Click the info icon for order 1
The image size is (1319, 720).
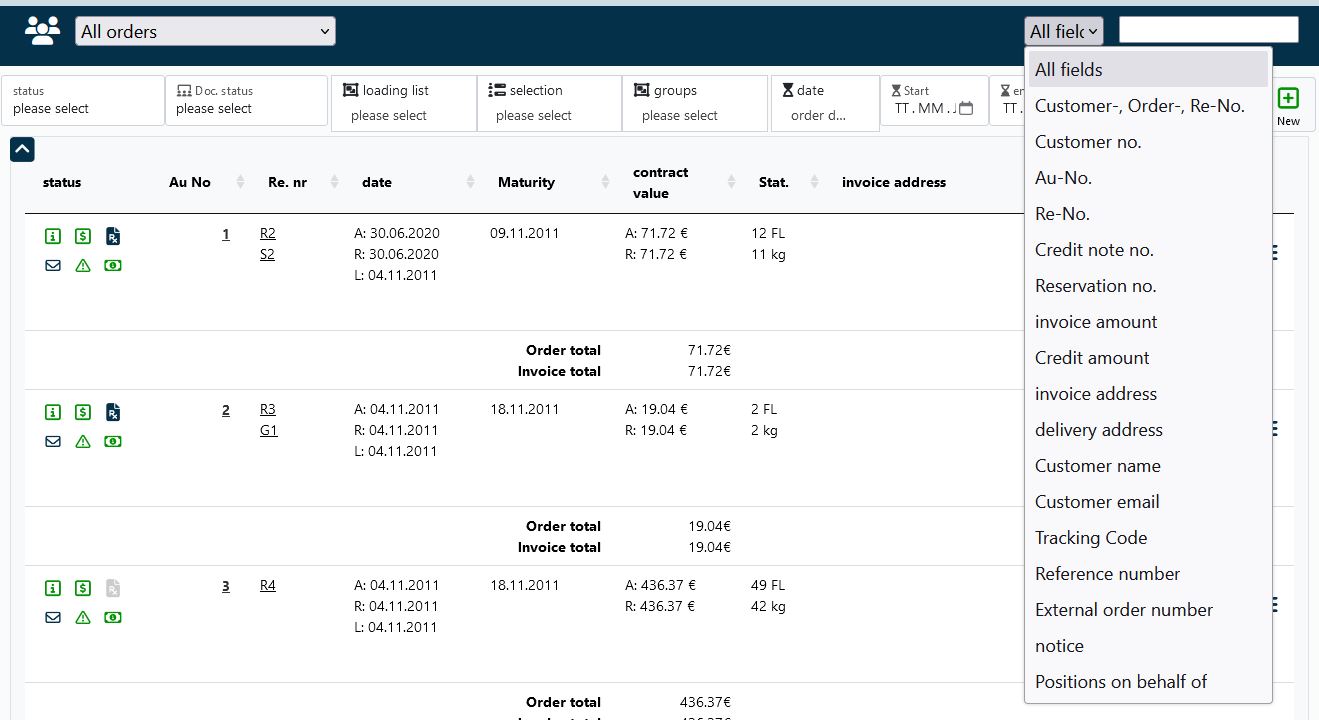[x=53, y=236]
